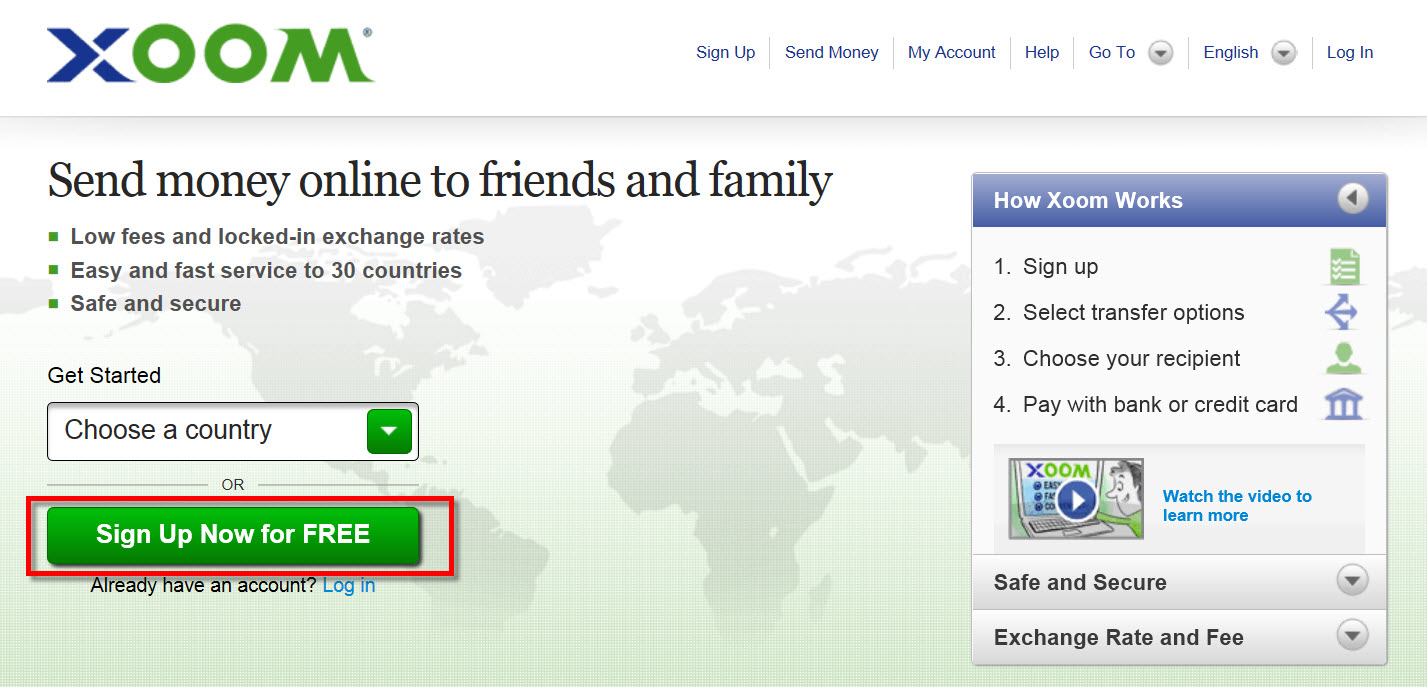Expand the Exchange Rate and Fee section
This screenshot has height=687, width=1427.
(1352, 636)
